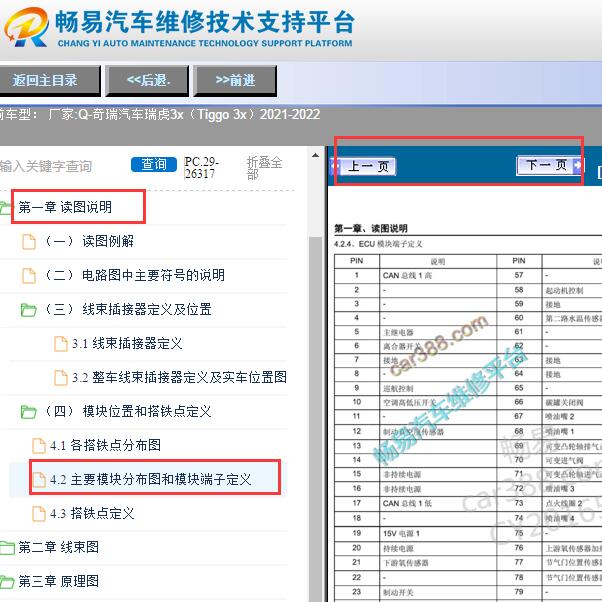This screenshot has width=602, height=602.
Task: Click page icon beside 3.2 整车线束插接器定义
Action: point(61,377)
